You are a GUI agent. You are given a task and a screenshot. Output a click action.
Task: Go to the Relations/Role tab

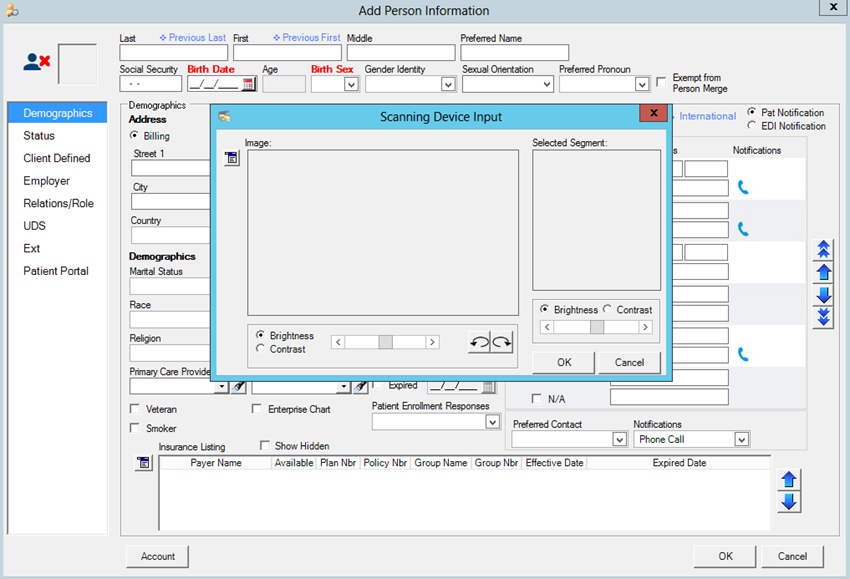click(x=59, y=203)
